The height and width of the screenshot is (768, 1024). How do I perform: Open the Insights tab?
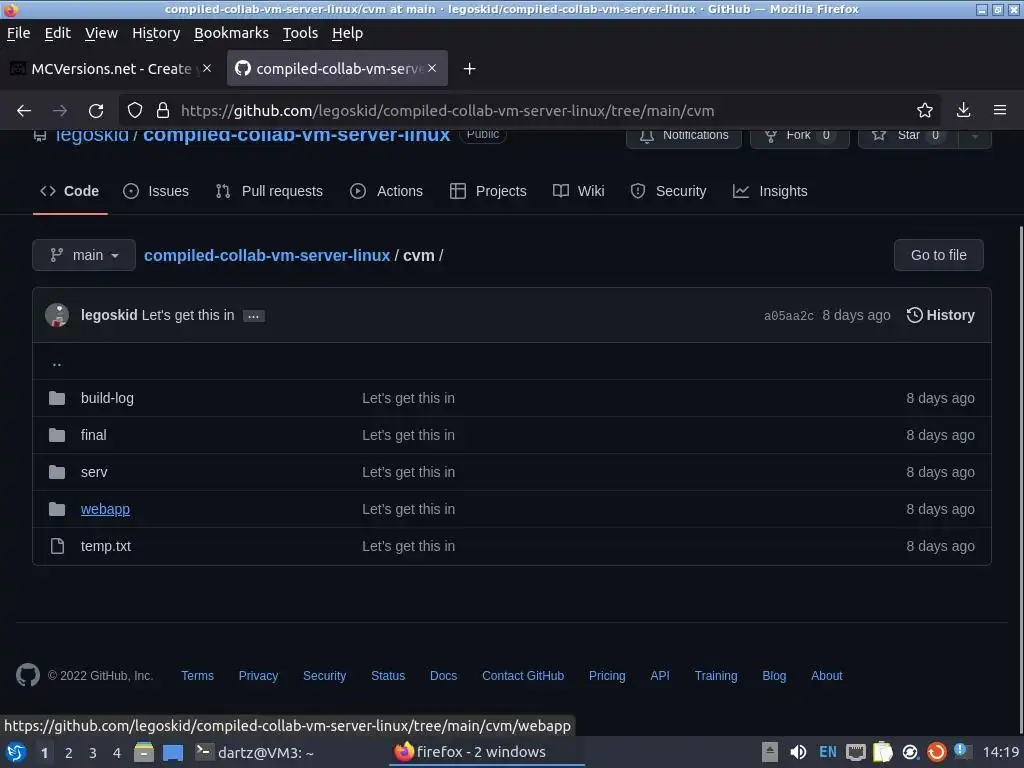pos(770,191)
